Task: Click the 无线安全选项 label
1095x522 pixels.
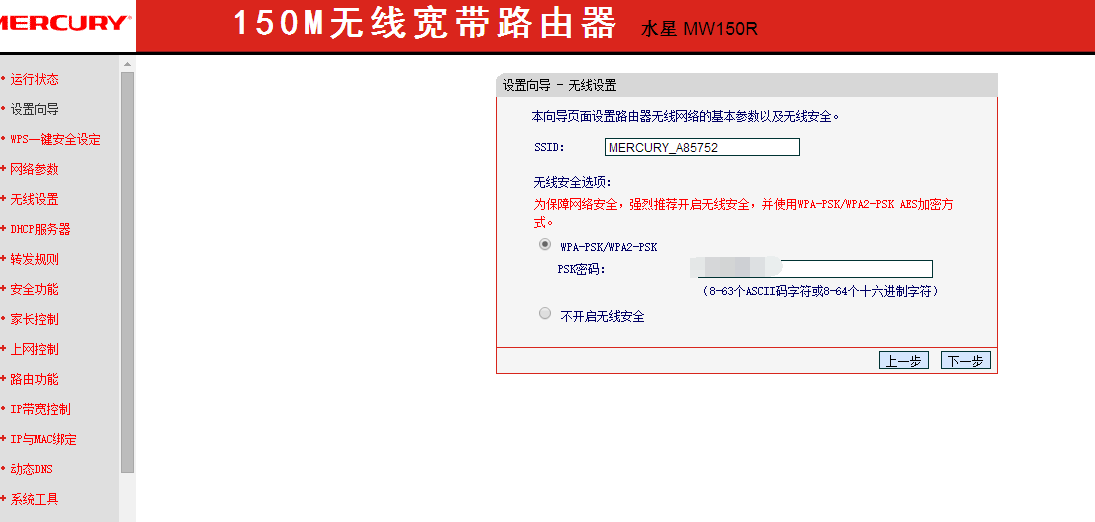Action: click(x=573, y=183)
